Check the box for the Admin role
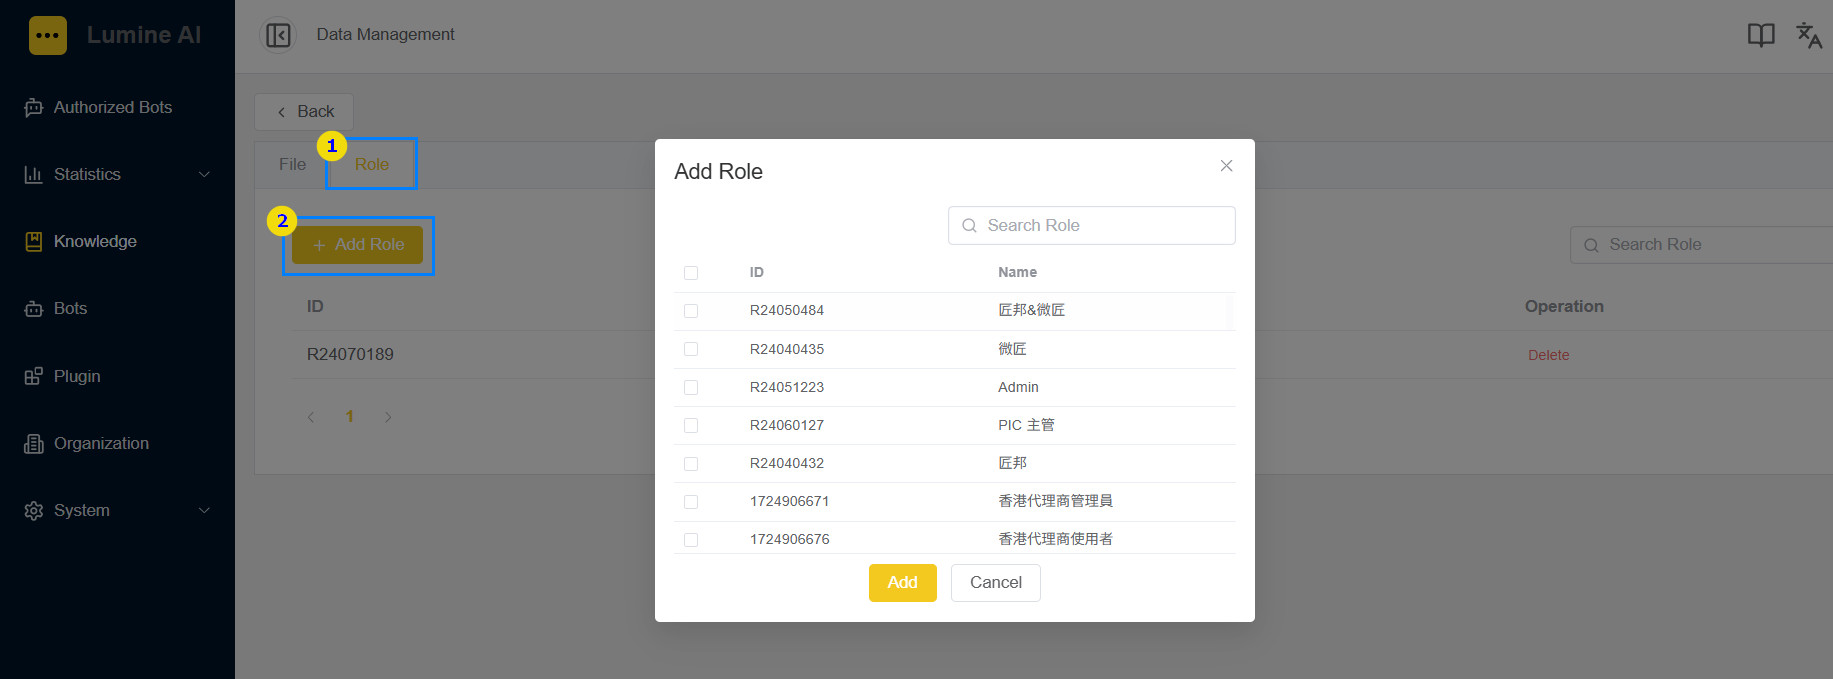 [x=691, y=387]
